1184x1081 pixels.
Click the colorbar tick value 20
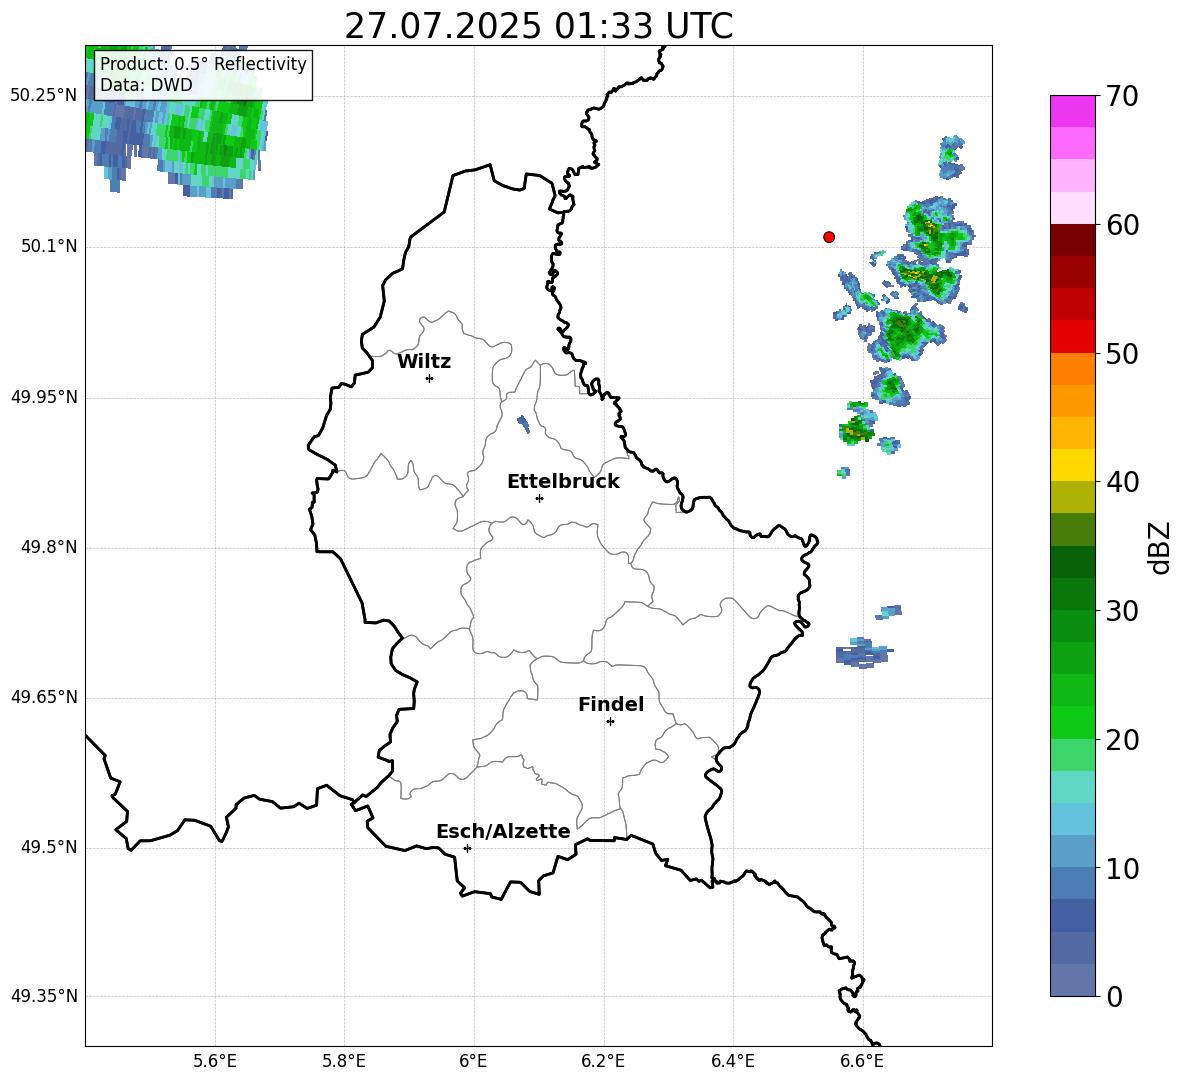(1122, 740)
